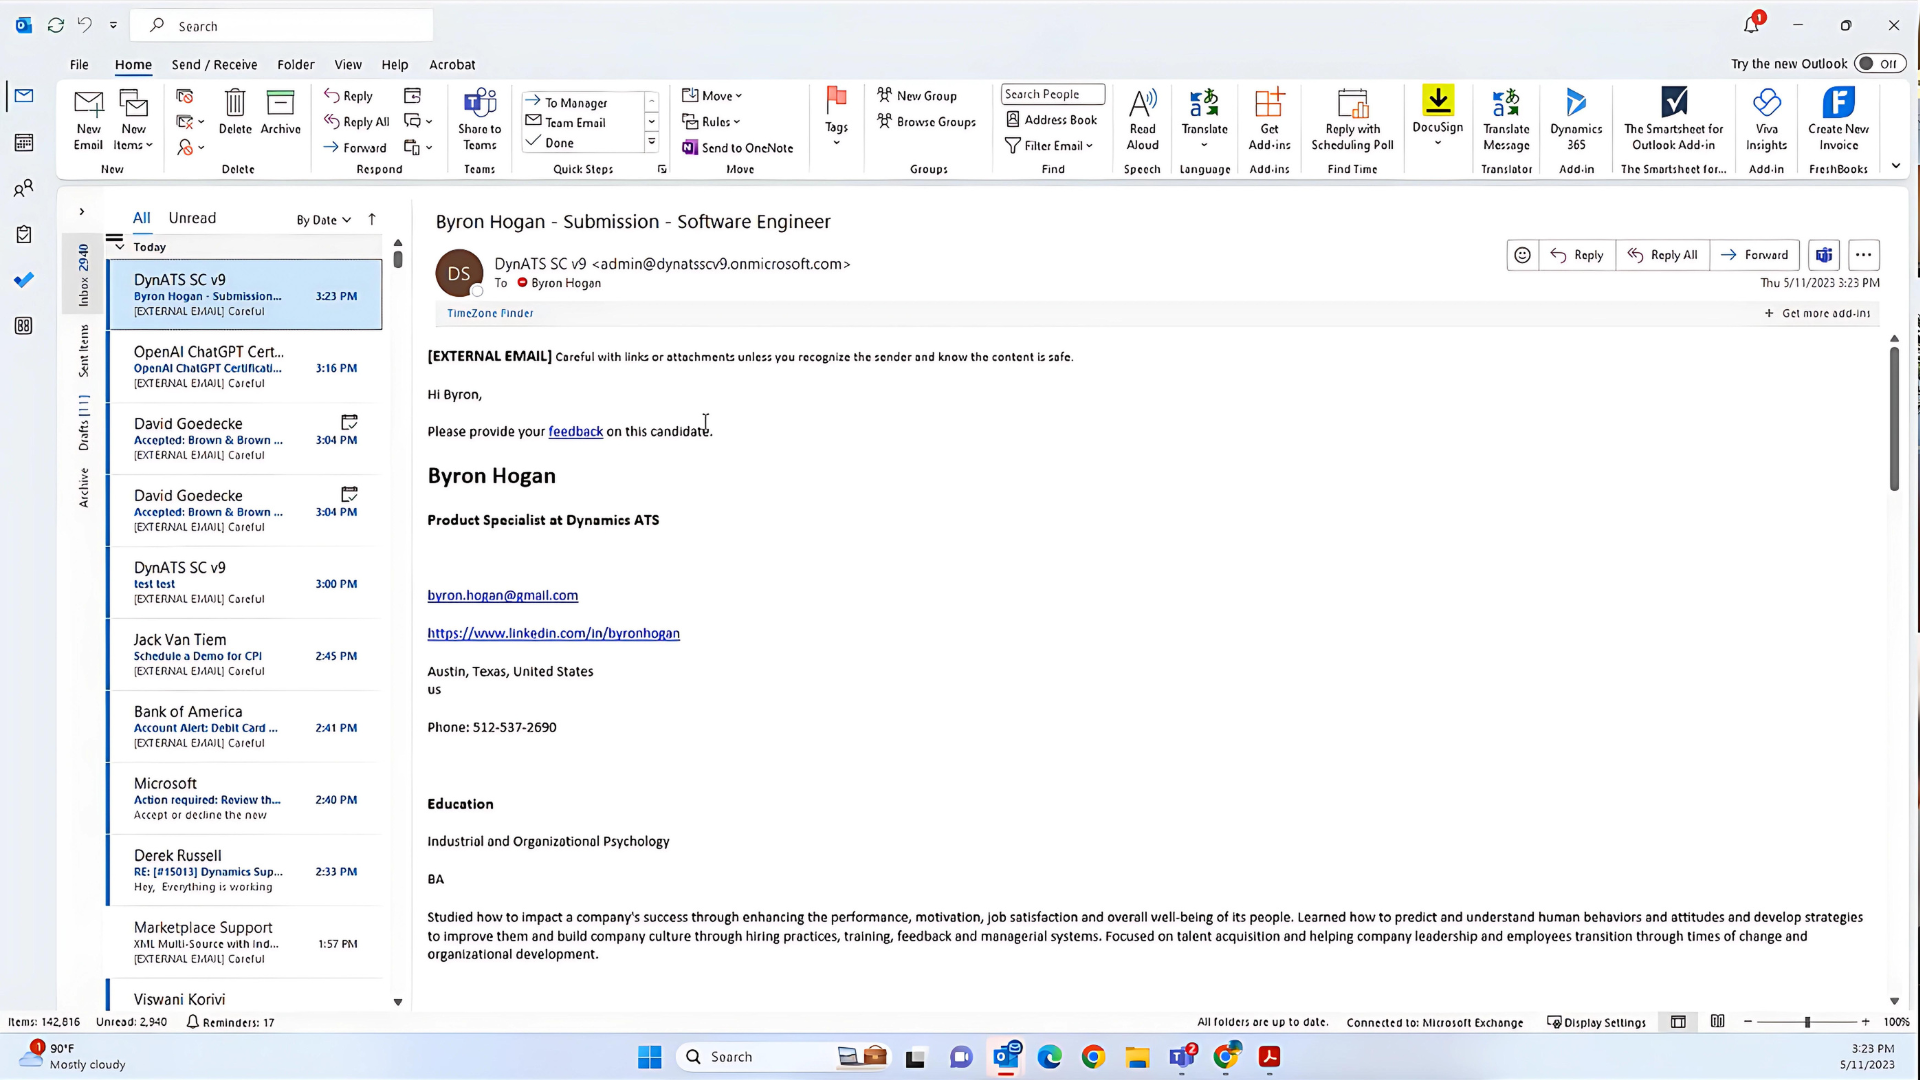
Task: Open Reply with Scheduling Poll
Action: [x=1352, y=119]
